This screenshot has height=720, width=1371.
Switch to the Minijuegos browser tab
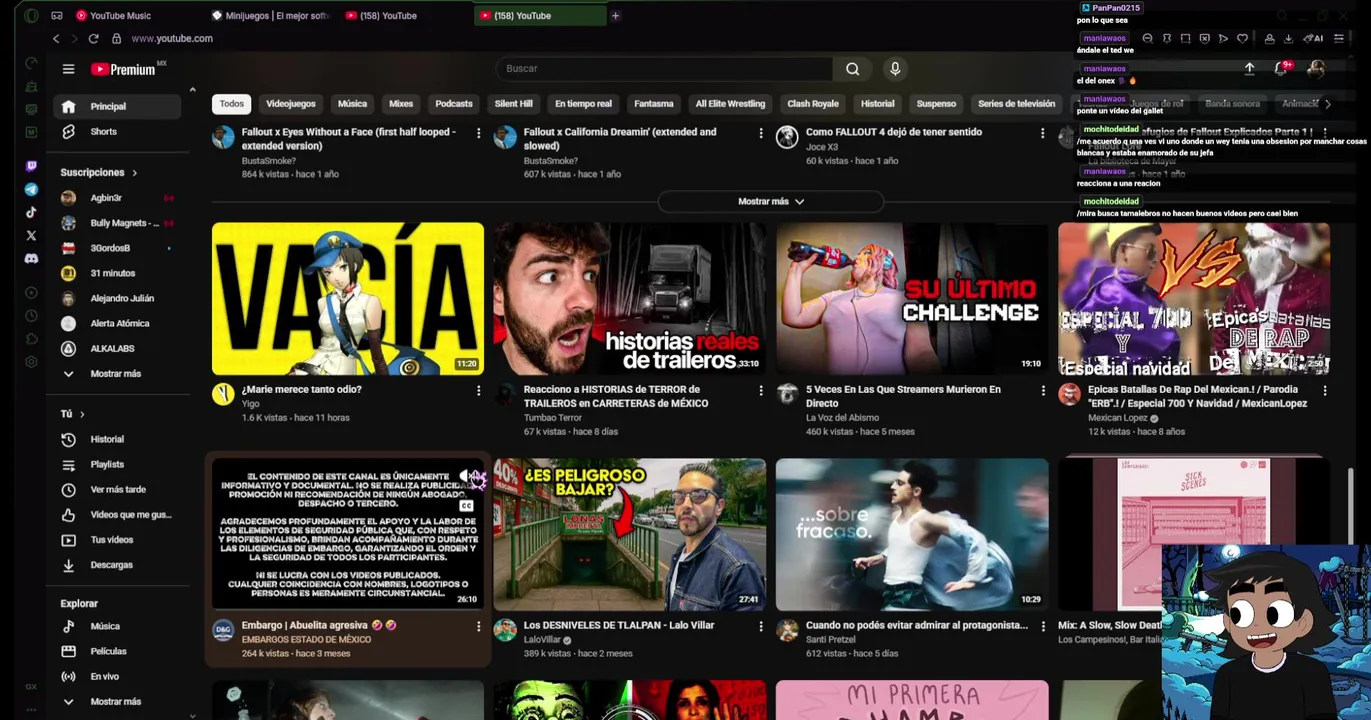(x=271, y=16)
